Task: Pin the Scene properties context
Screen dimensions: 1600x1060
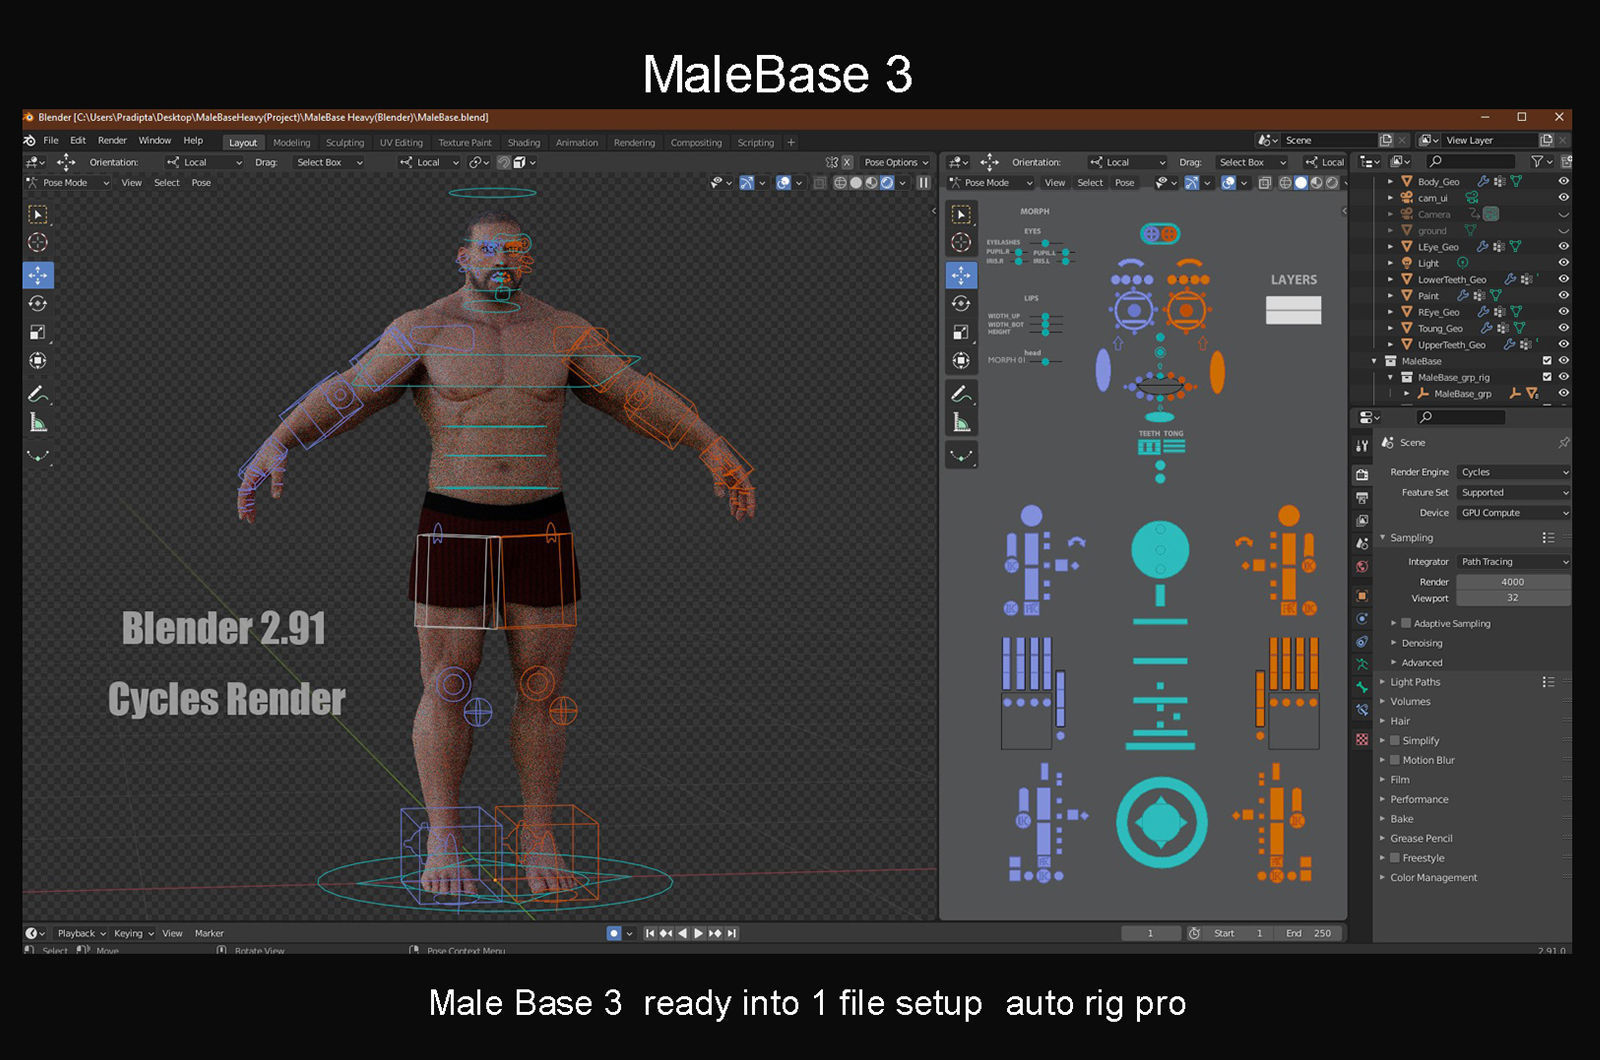Action: (x=1563, y=443)
